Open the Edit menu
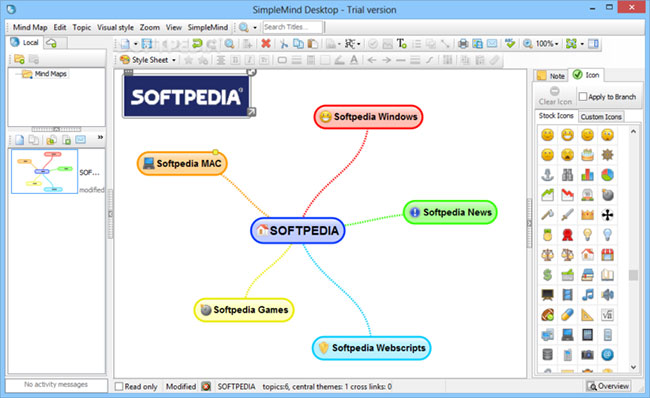The image size is (650, 398). (60, 27)
